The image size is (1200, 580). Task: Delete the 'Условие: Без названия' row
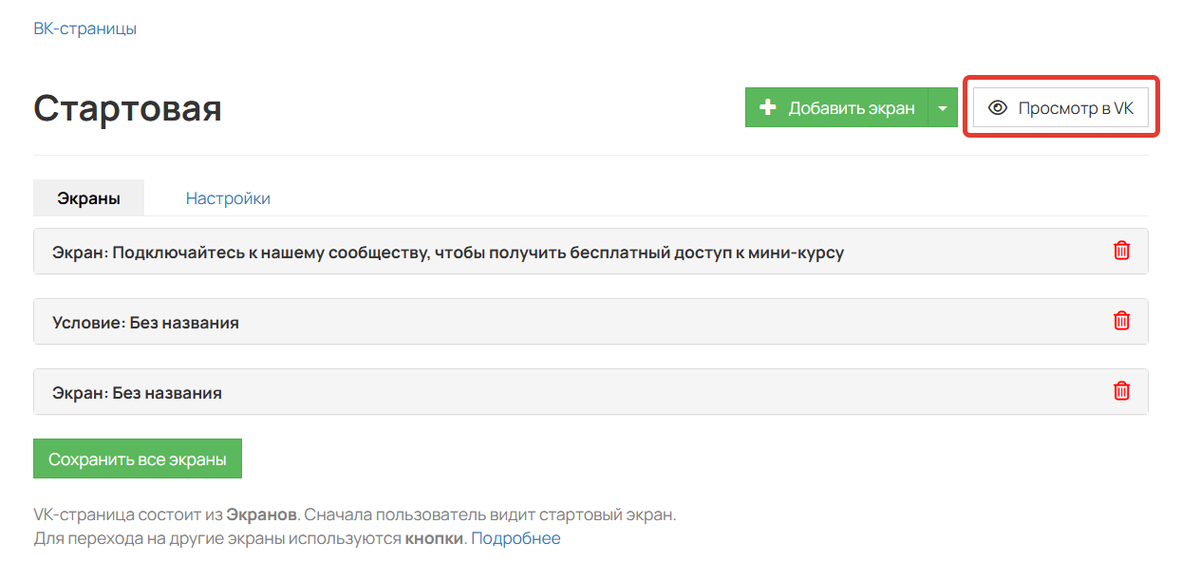point(1121,321)
